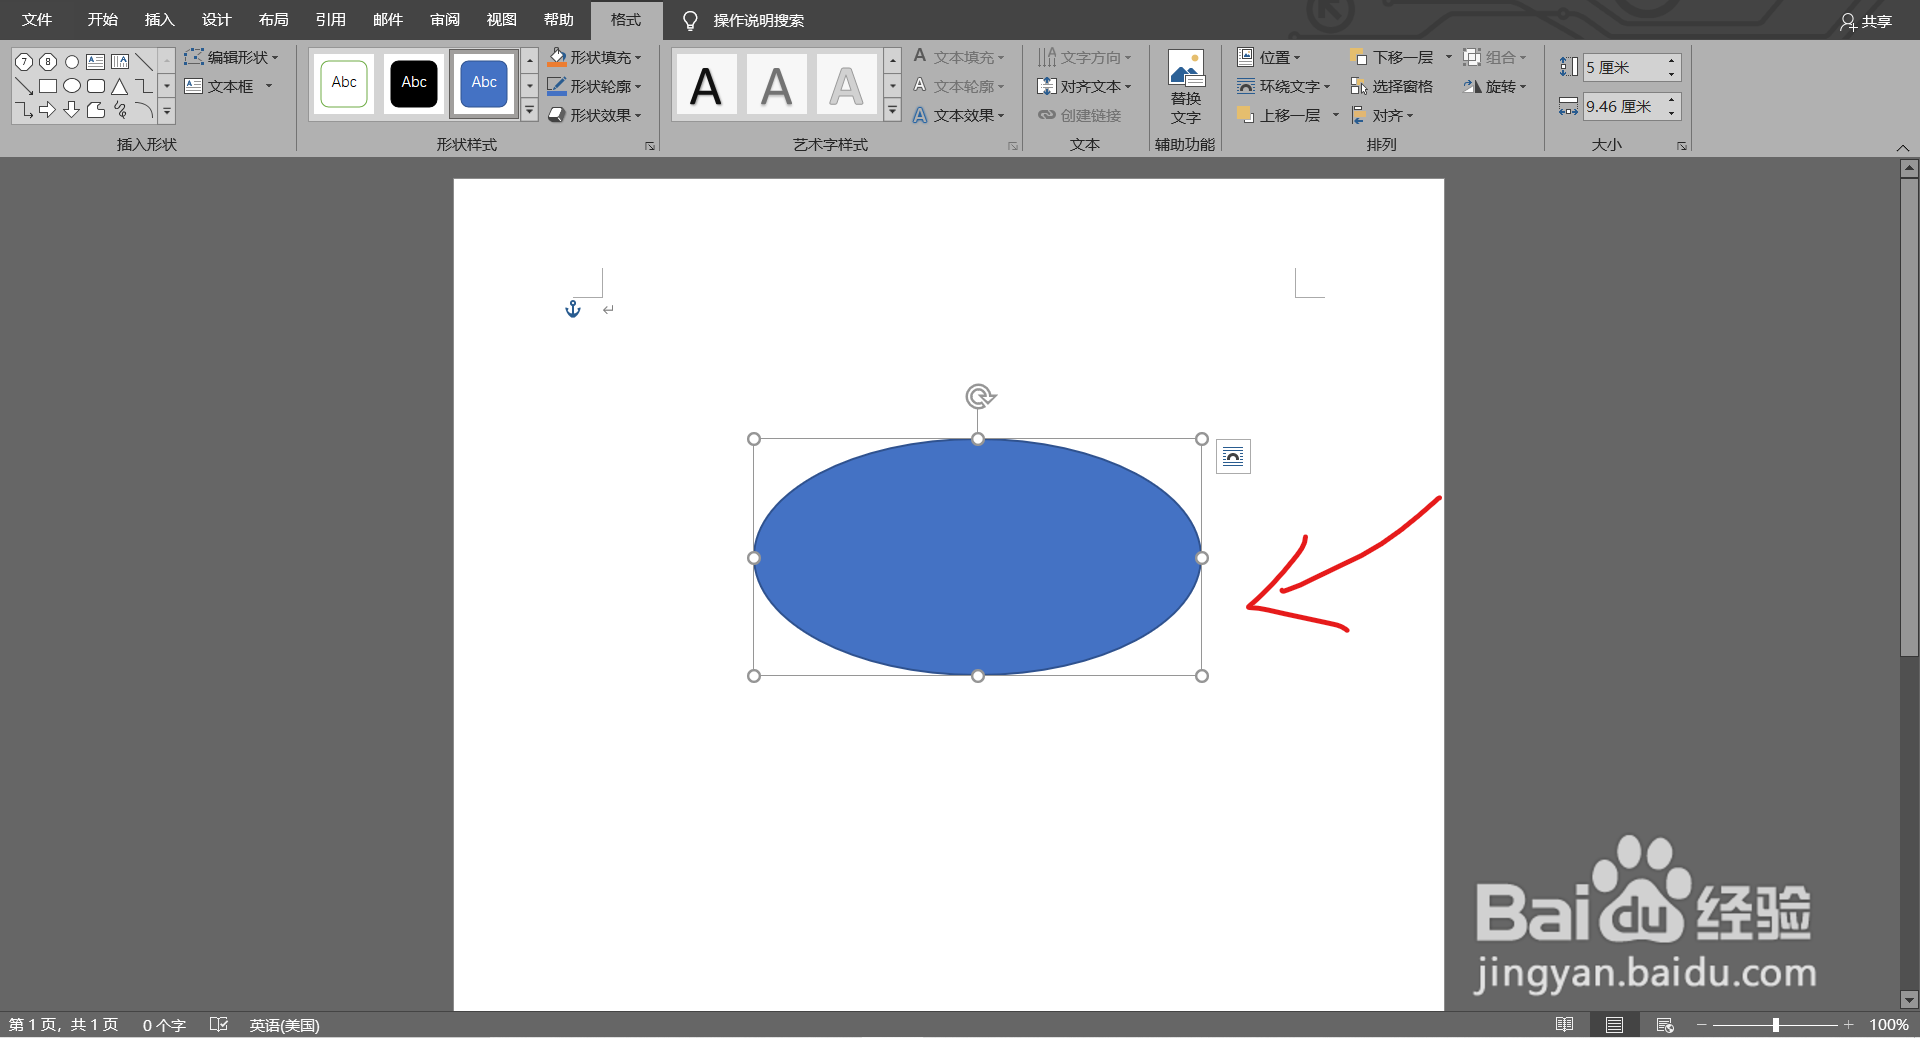Open the Size dialog launcher

tap(1682, 146)
